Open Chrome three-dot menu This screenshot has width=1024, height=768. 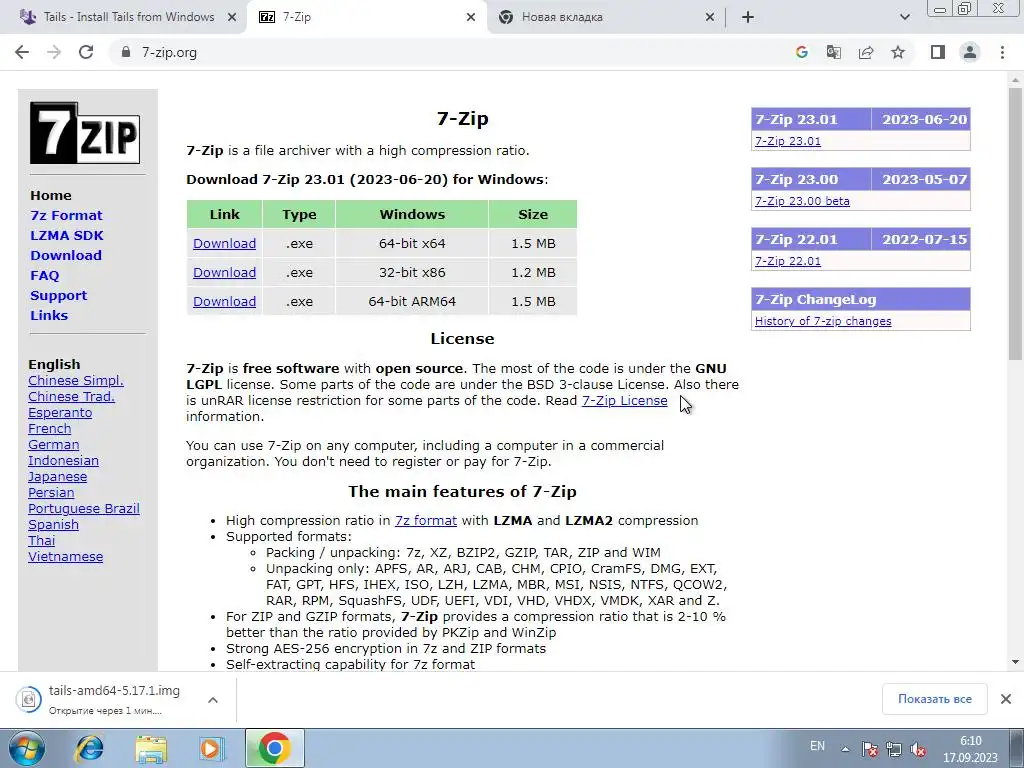pos(1002,52)
